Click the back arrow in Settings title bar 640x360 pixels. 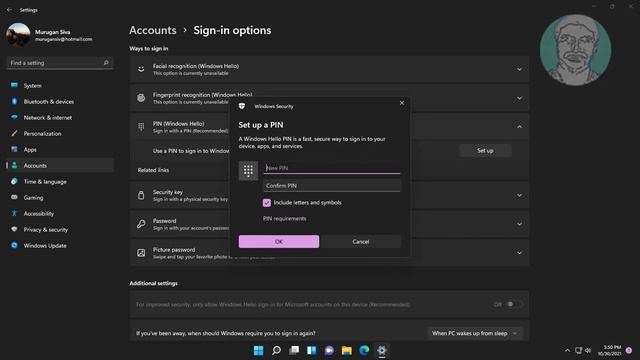[x=9, y=9]
